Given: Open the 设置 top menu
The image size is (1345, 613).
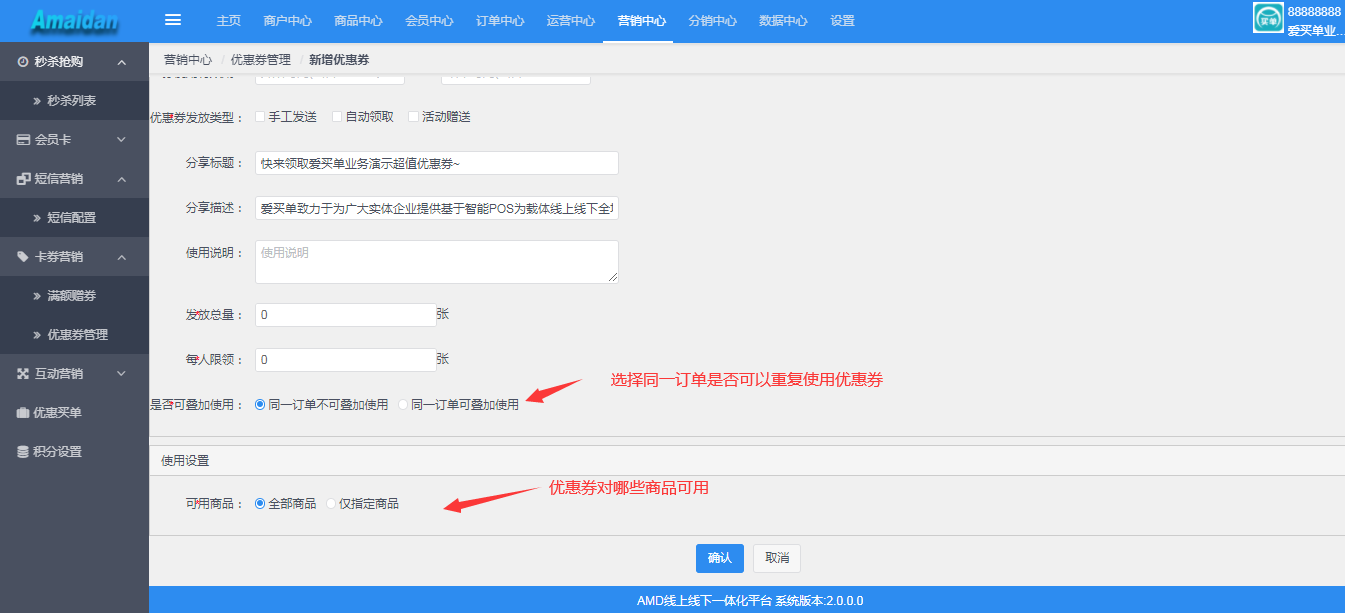Looking at the screenshot, I should pos(842,21).
